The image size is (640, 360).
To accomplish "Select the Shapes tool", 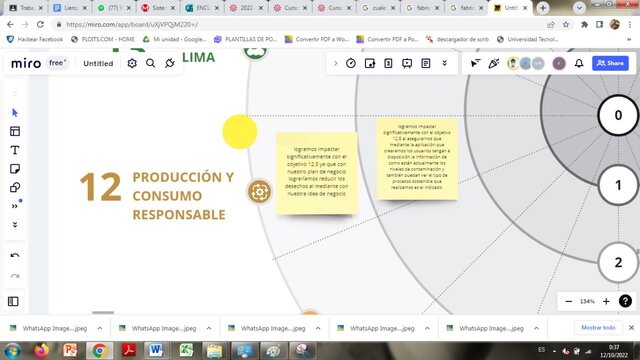I will coord(15,188).
